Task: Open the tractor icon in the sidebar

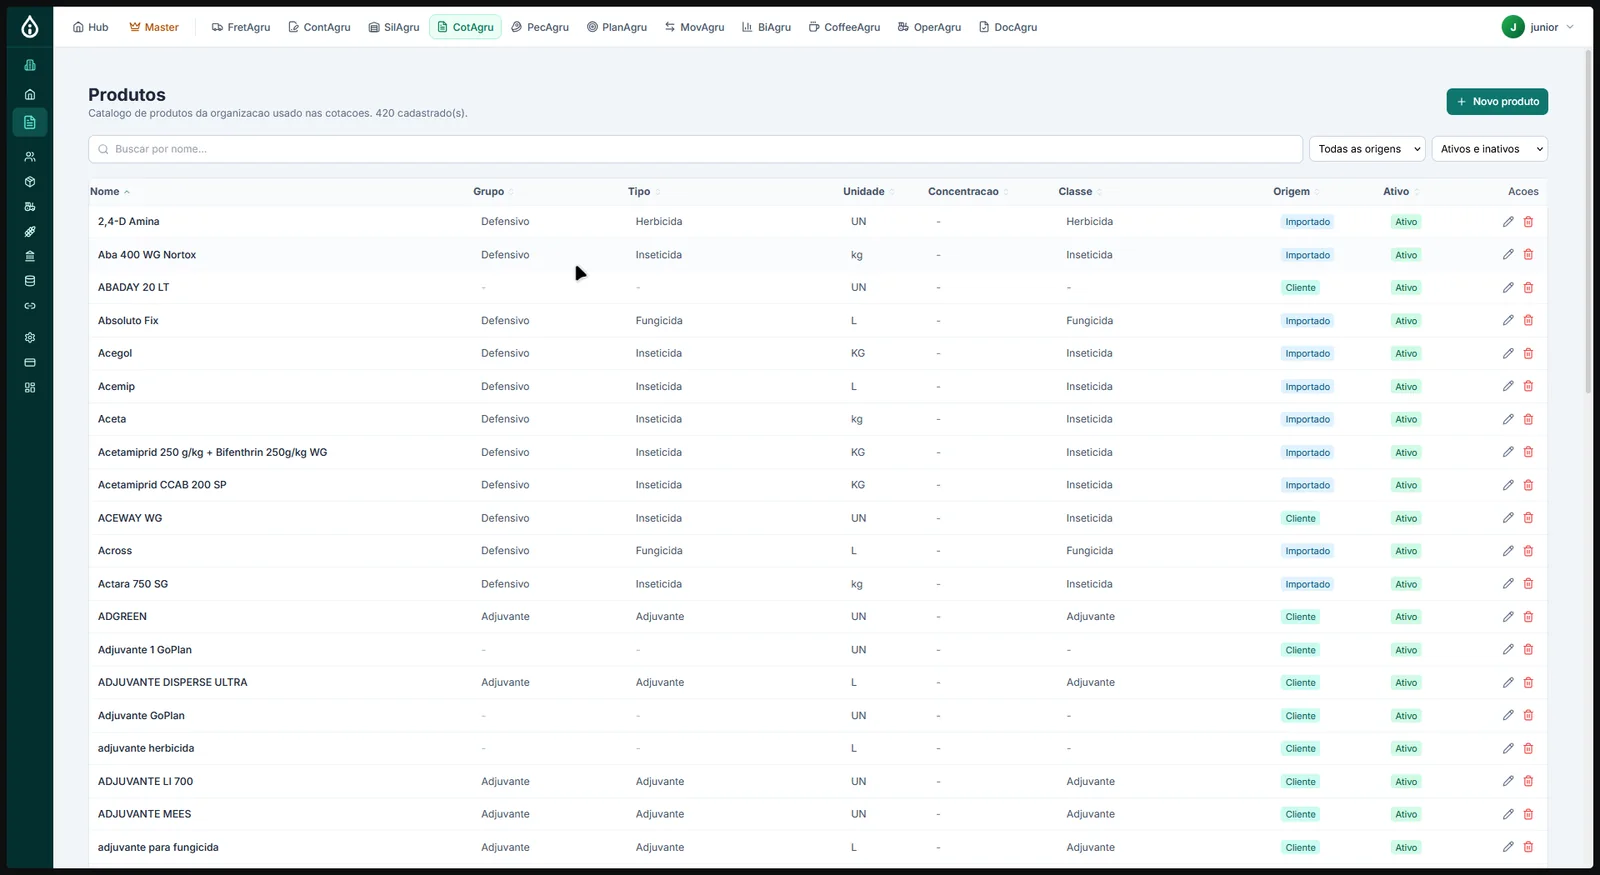Action: point(30,207)
